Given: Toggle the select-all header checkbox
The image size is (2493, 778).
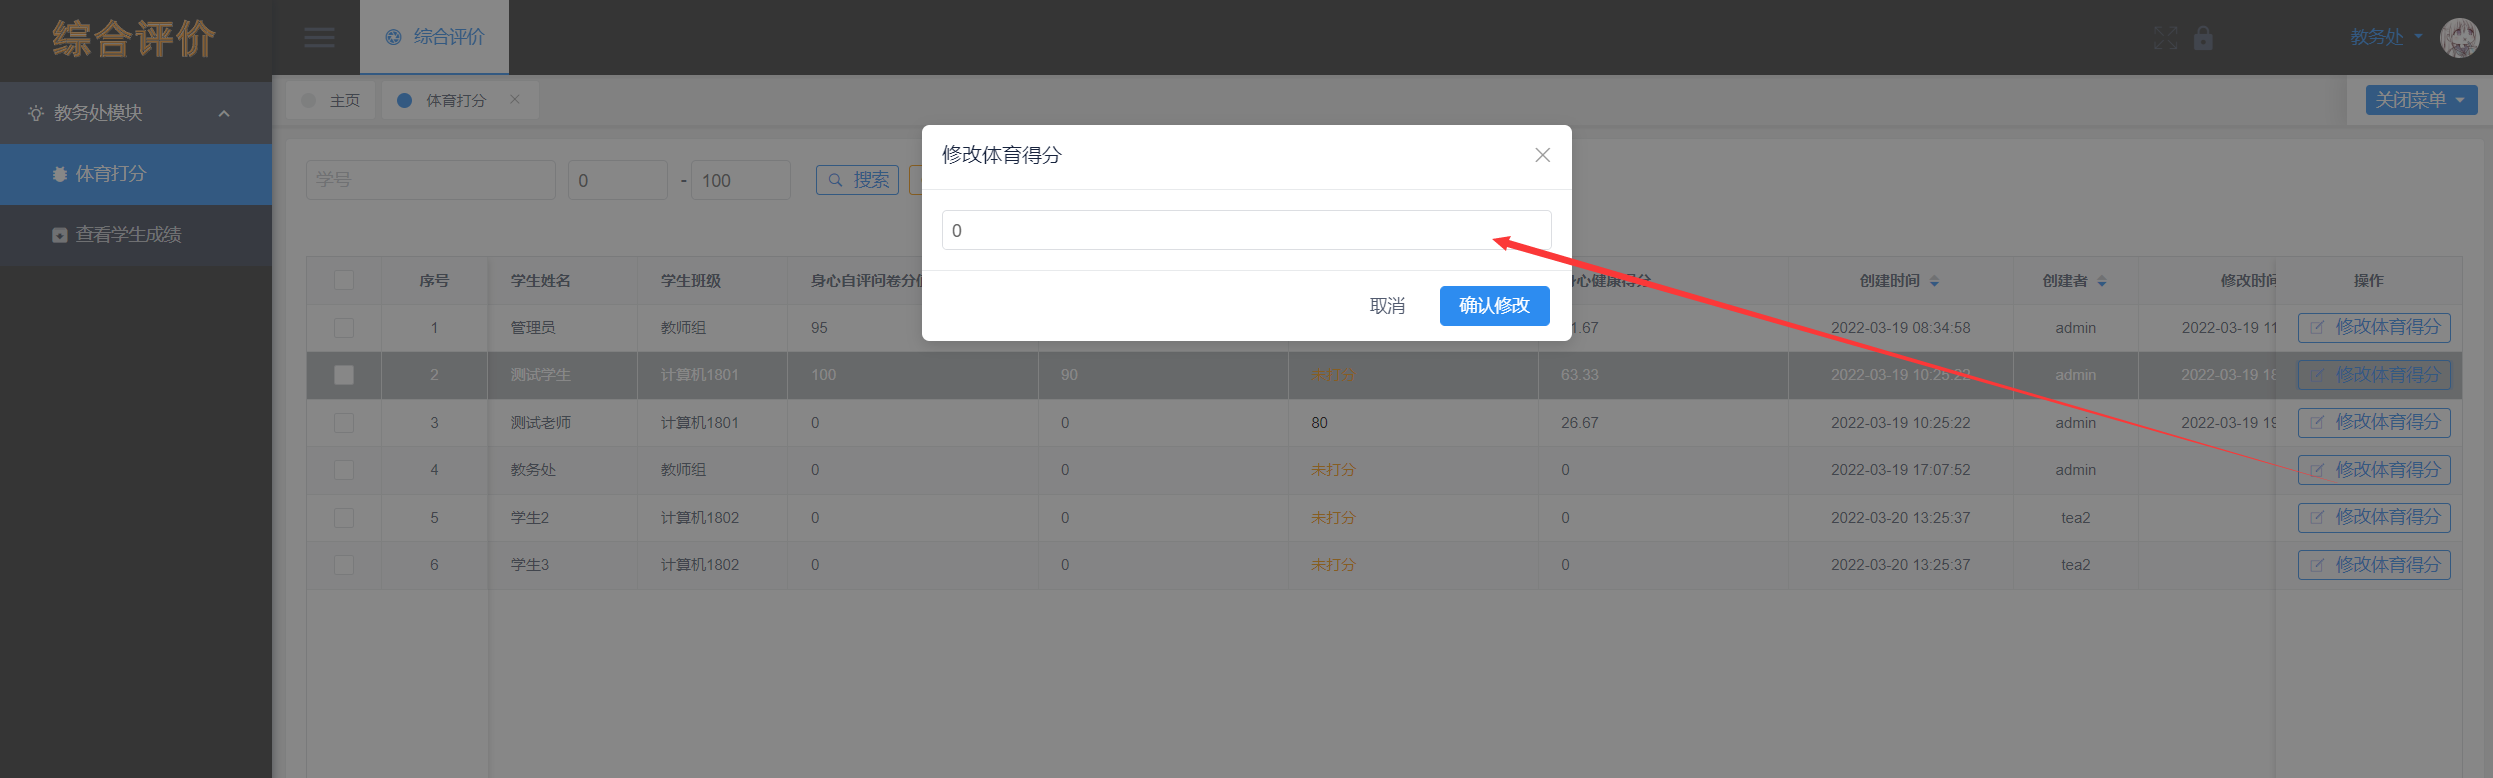Looking at the screenshot, I should tap(344, 280).
